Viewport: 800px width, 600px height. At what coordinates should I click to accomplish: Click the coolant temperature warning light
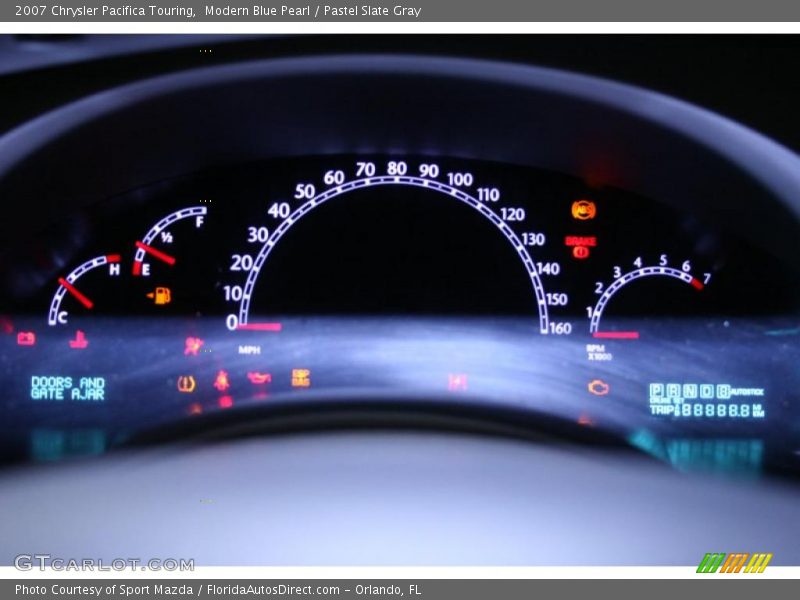(x=79, y=340)
